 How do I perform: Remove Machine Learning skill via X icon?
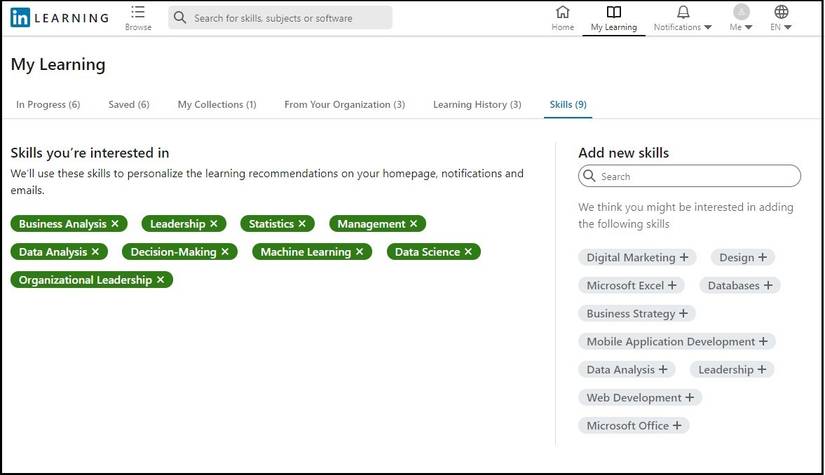click(x=359, y=251)
